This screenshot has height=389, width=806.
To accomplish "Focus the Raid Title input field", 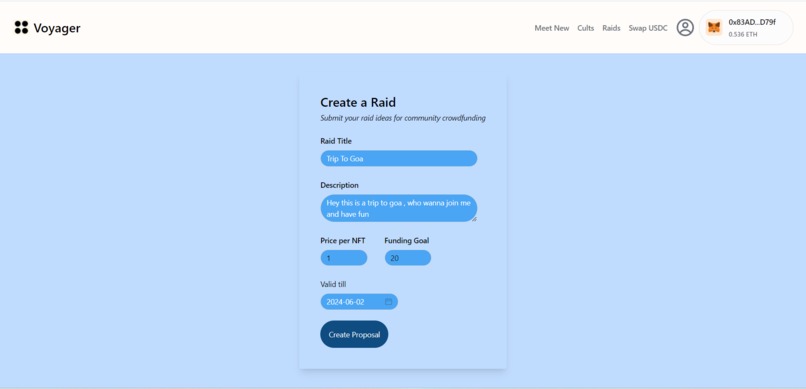I will (x=399, y=158).
